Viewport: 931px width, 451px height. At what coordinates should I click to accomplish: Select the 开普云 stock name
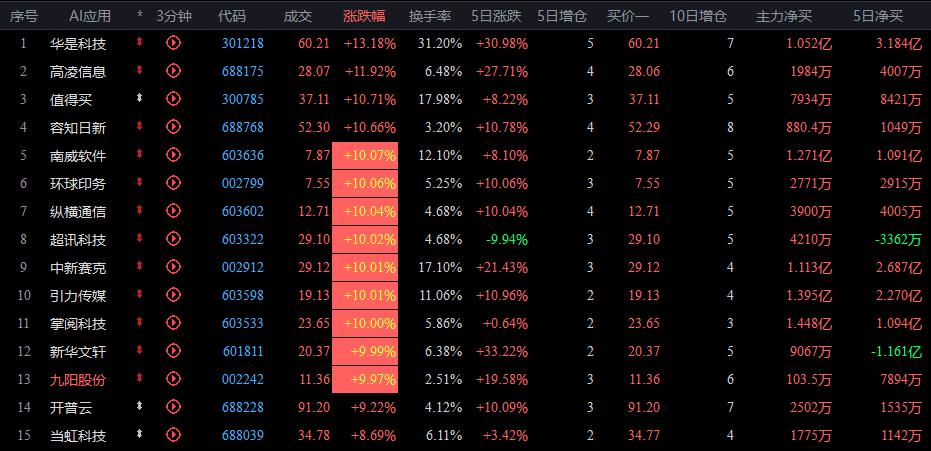point(71,408)
